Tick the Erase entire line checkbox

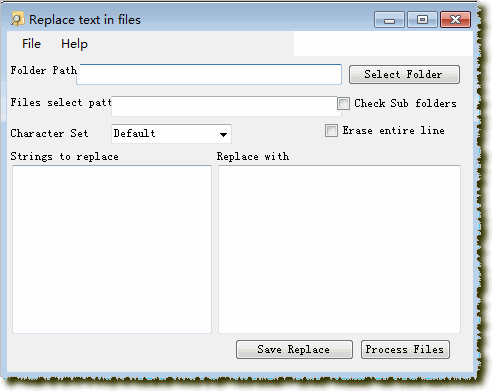click(331, 130)
